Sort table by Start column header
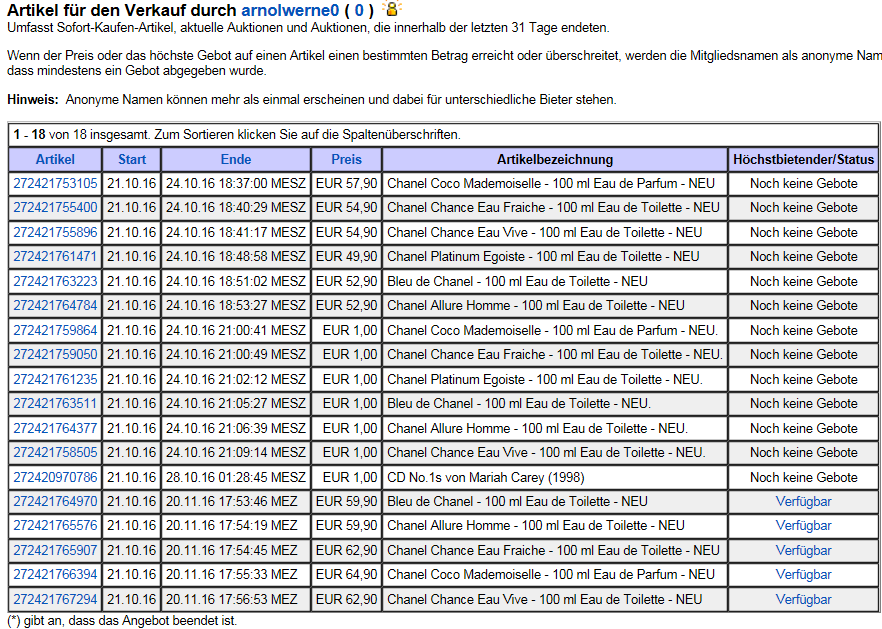The width and height of the screenshot is (882, 629). click(x=132, y=159)
